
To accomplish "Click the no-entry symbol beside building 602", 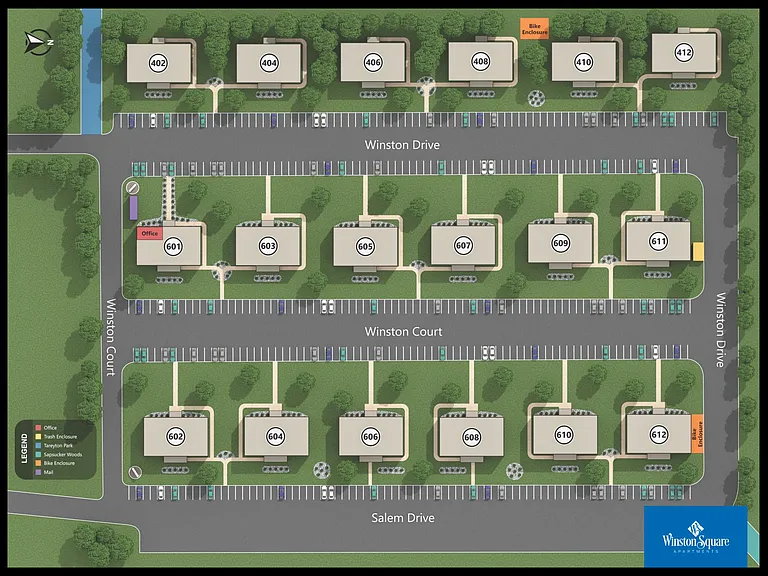I will click(x=135, y=472).
